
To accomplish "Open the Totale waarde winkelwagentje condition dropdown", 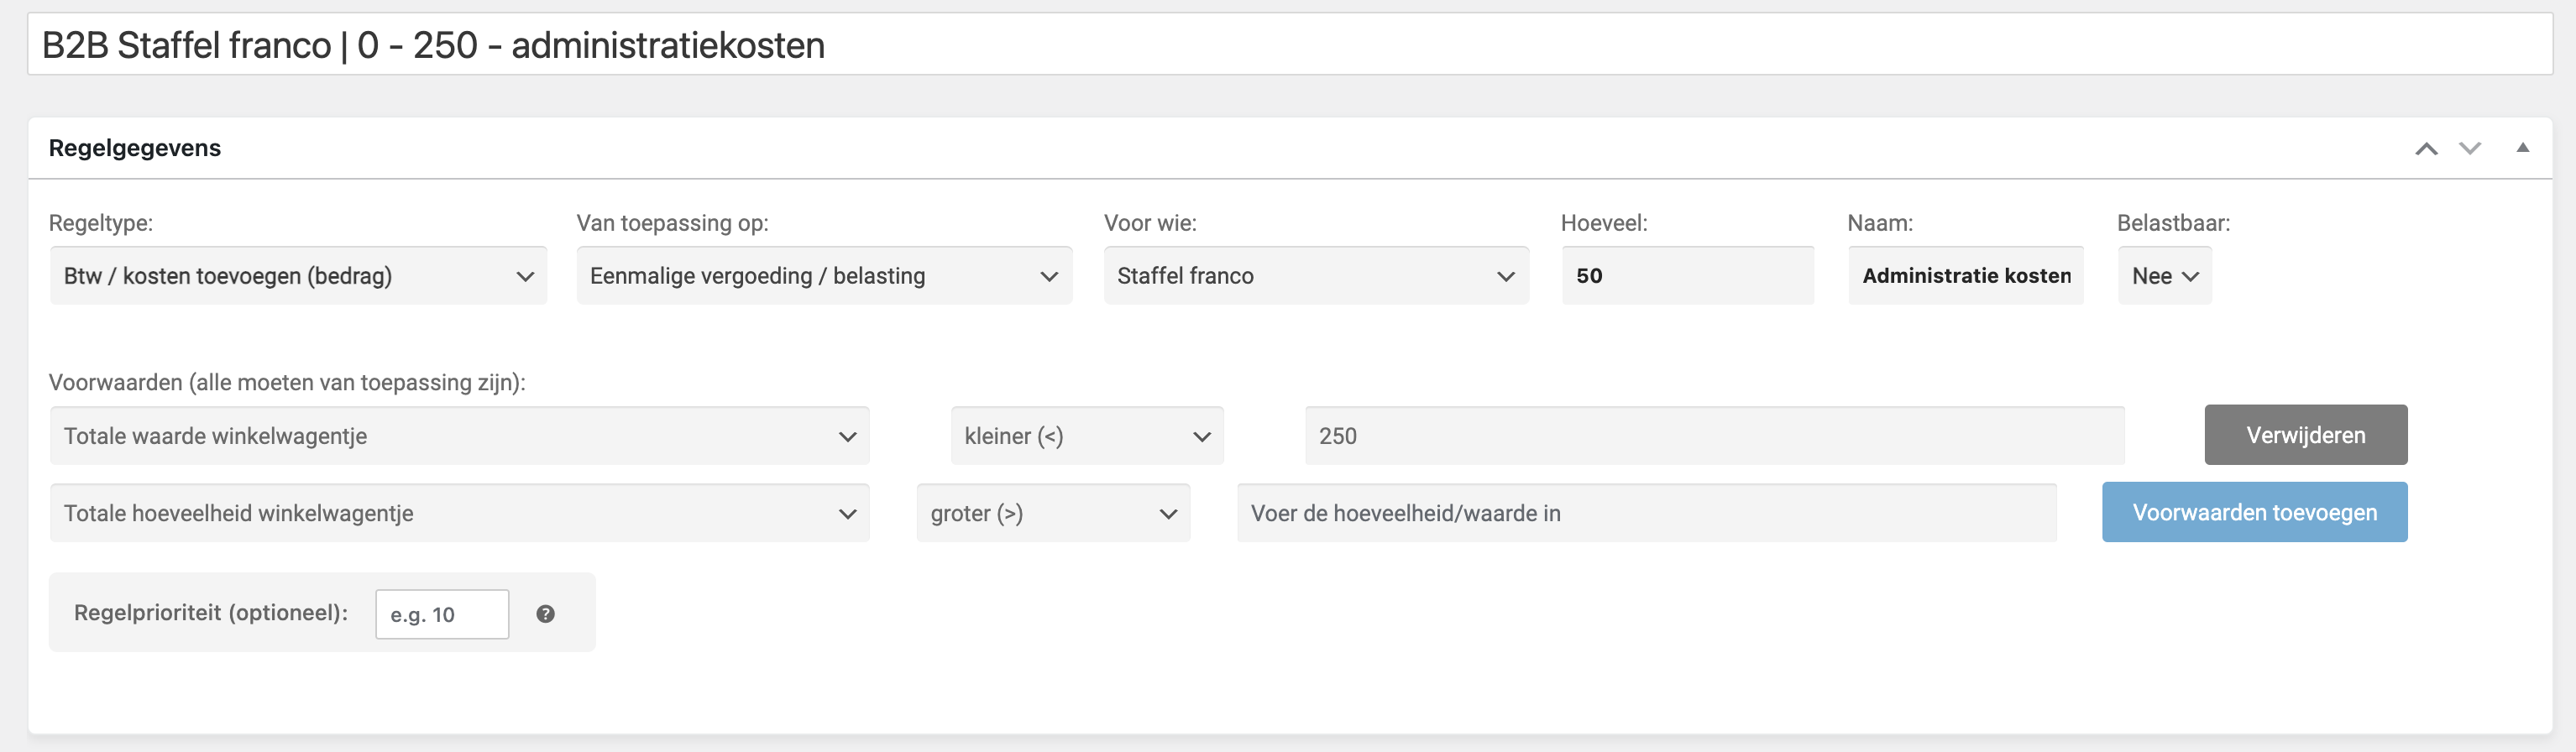I will (460, 436).
